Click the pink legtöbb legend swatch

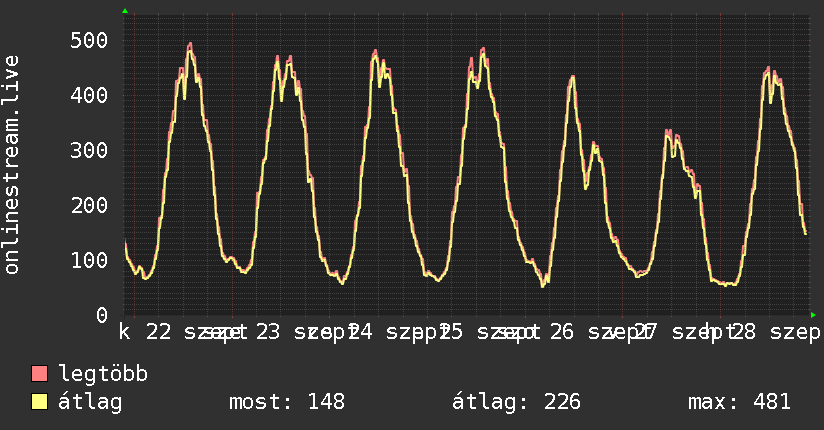point(39,374)
